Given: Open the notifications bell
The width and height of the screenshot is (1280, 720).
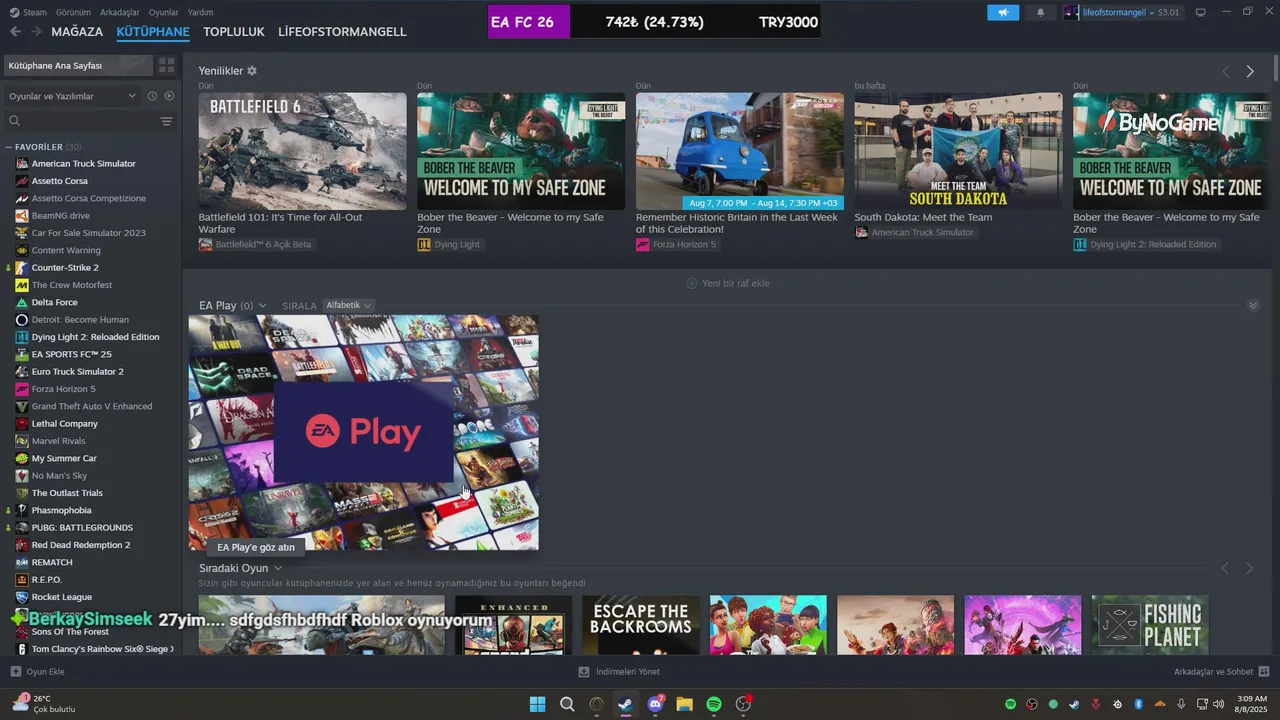Looking at the screenshot, I should click(x=1040, y=12).
